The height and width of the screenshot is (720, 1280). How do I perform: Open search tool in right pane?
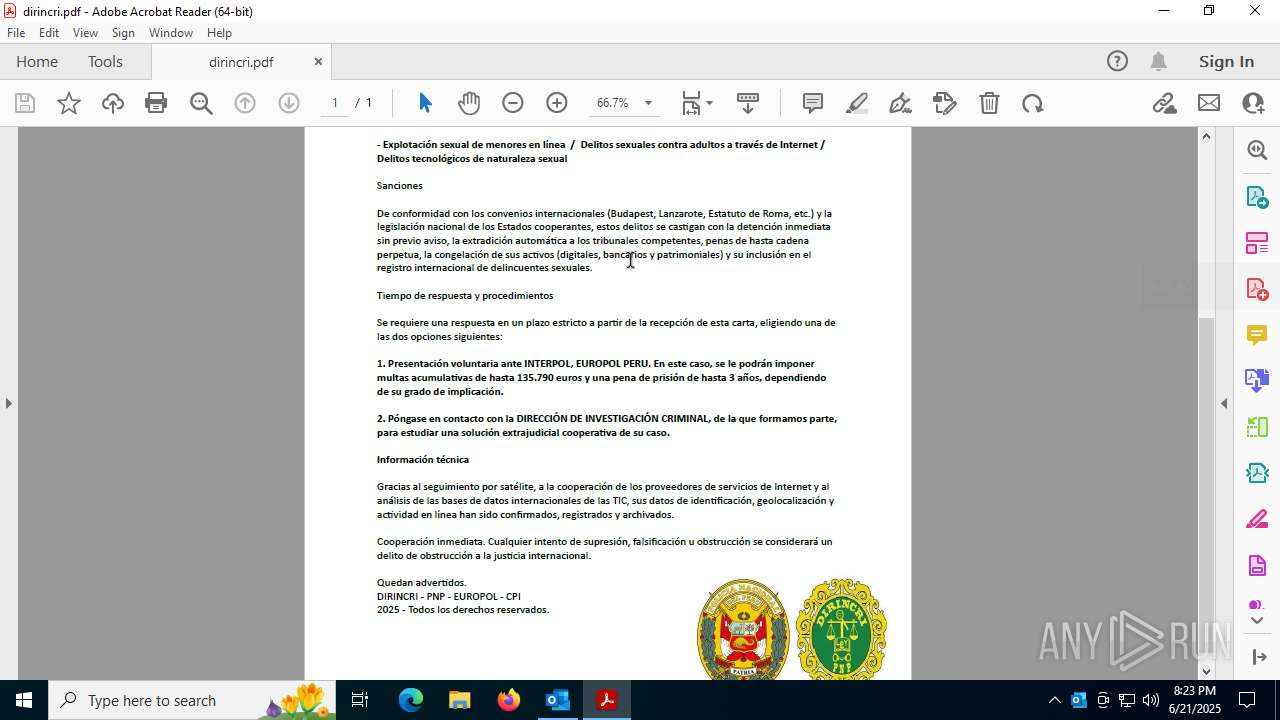(1257, 150)
